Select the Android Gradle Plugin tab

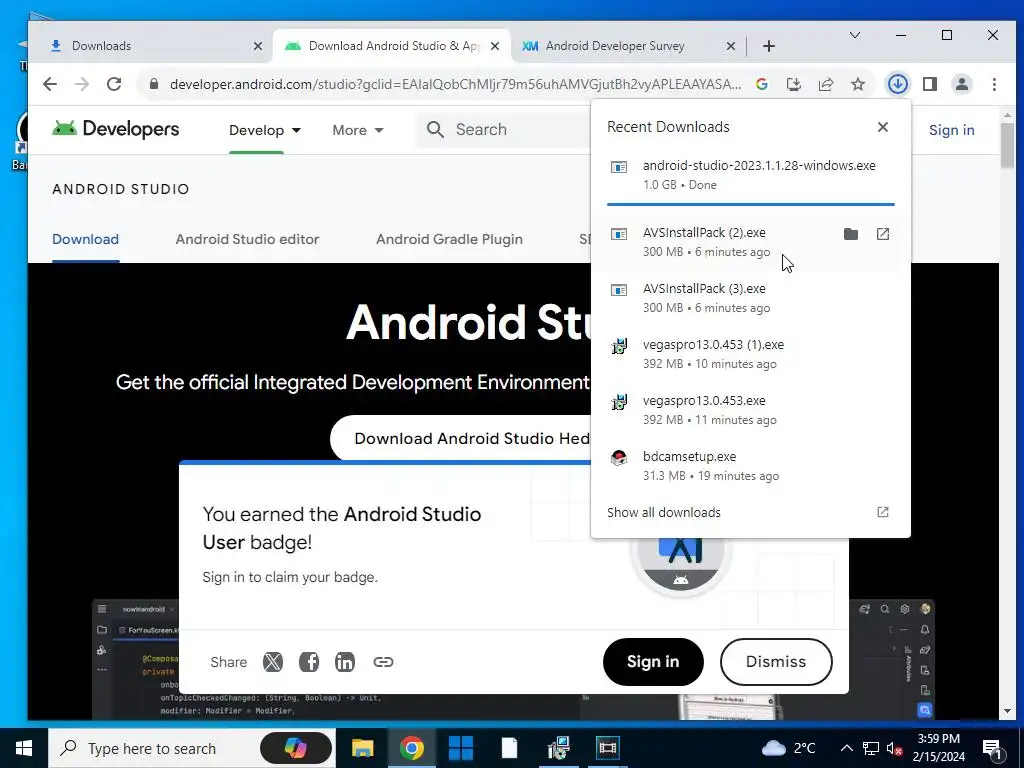449,239
